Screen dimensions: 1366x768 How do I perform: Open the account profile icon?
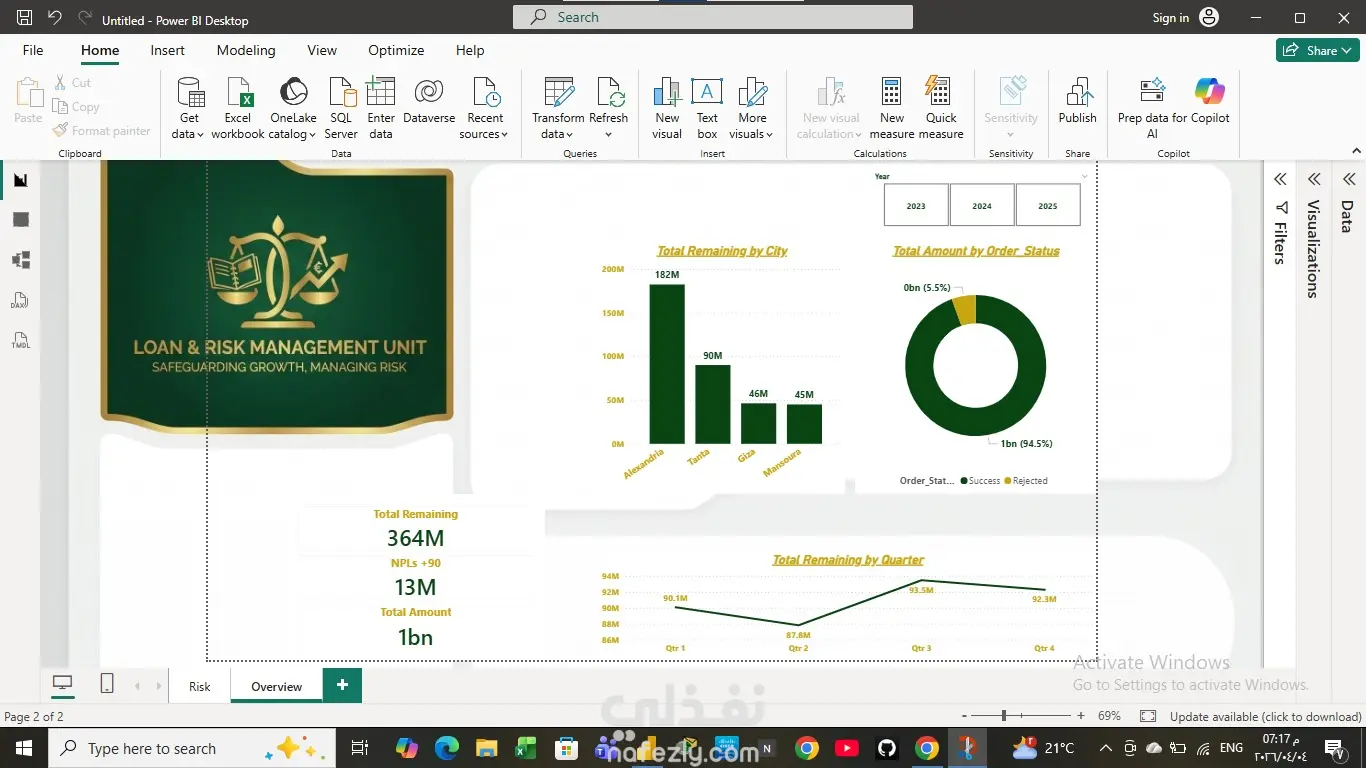(1209, 18)
